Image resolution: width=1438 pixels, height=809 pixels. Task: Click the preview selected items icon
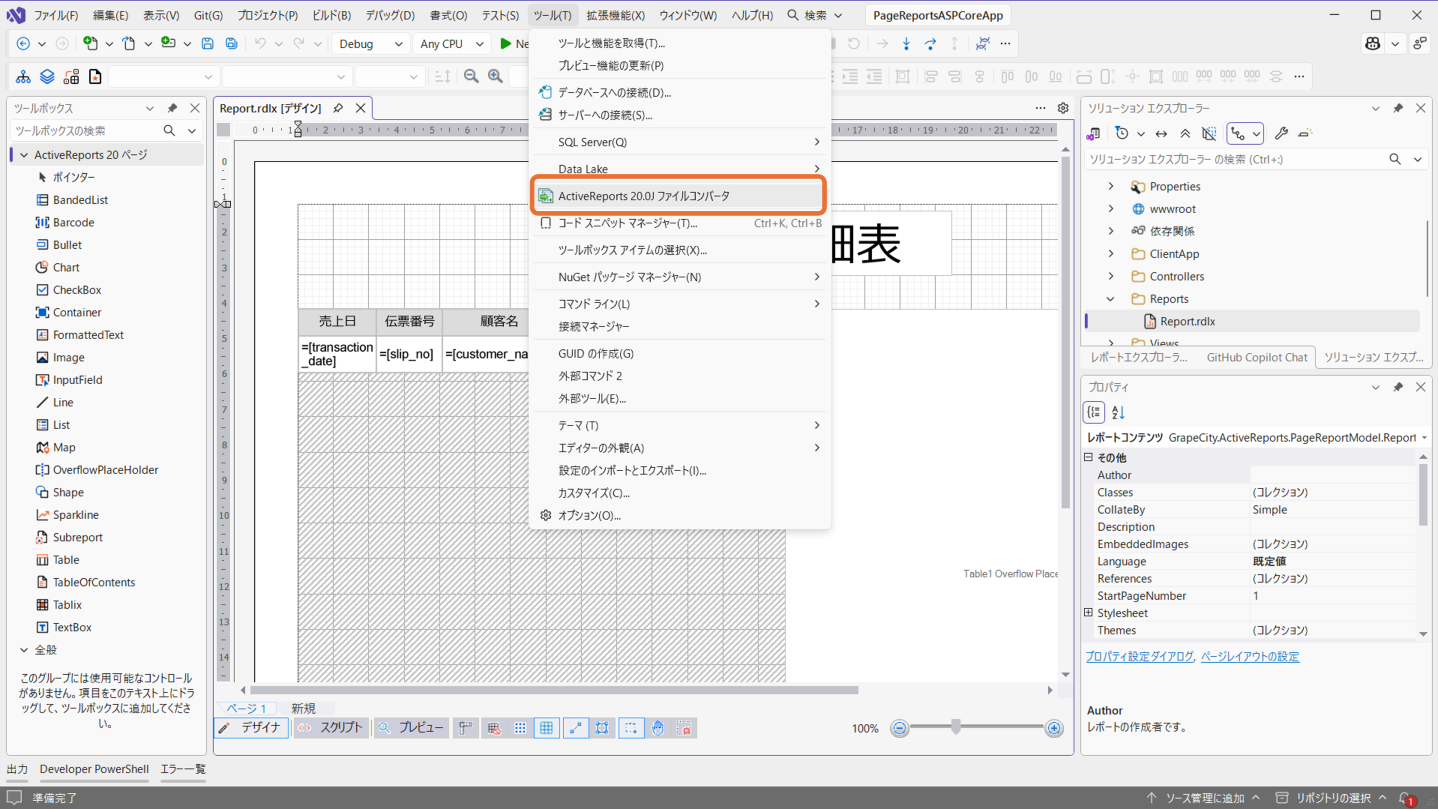point(1305,133)
